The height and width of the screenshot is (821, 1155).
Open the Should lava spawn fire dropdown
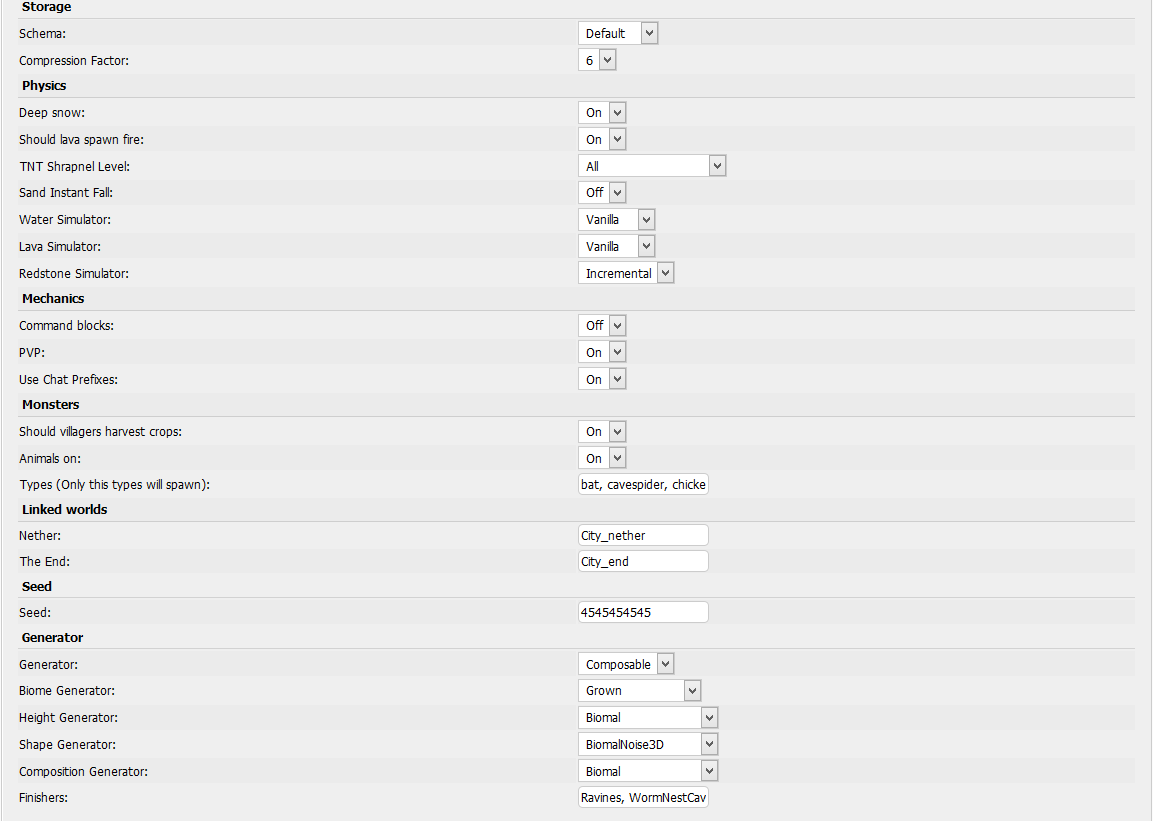[602, 139]
